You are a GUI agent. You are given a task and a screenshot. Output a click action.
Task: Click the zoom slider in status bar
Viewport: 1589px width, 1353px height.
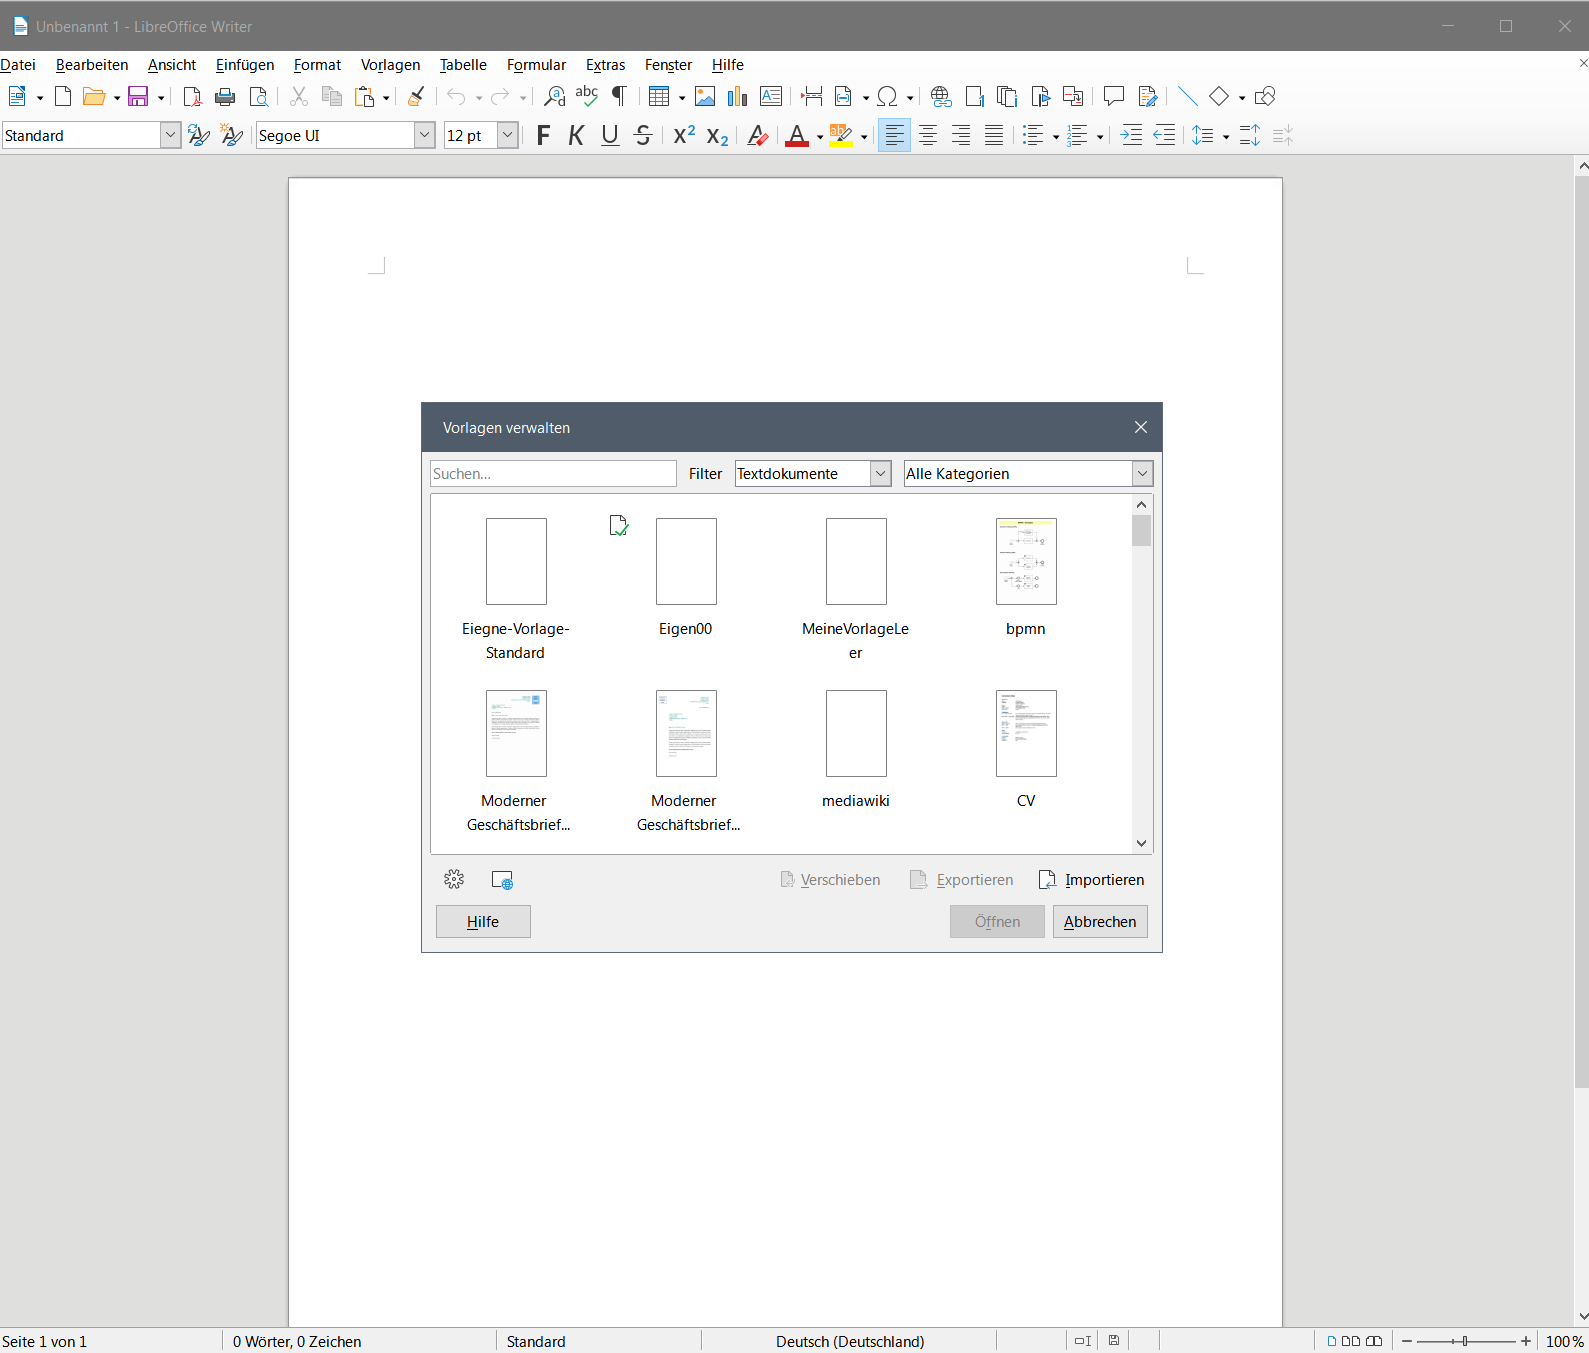point(1466,1341)
